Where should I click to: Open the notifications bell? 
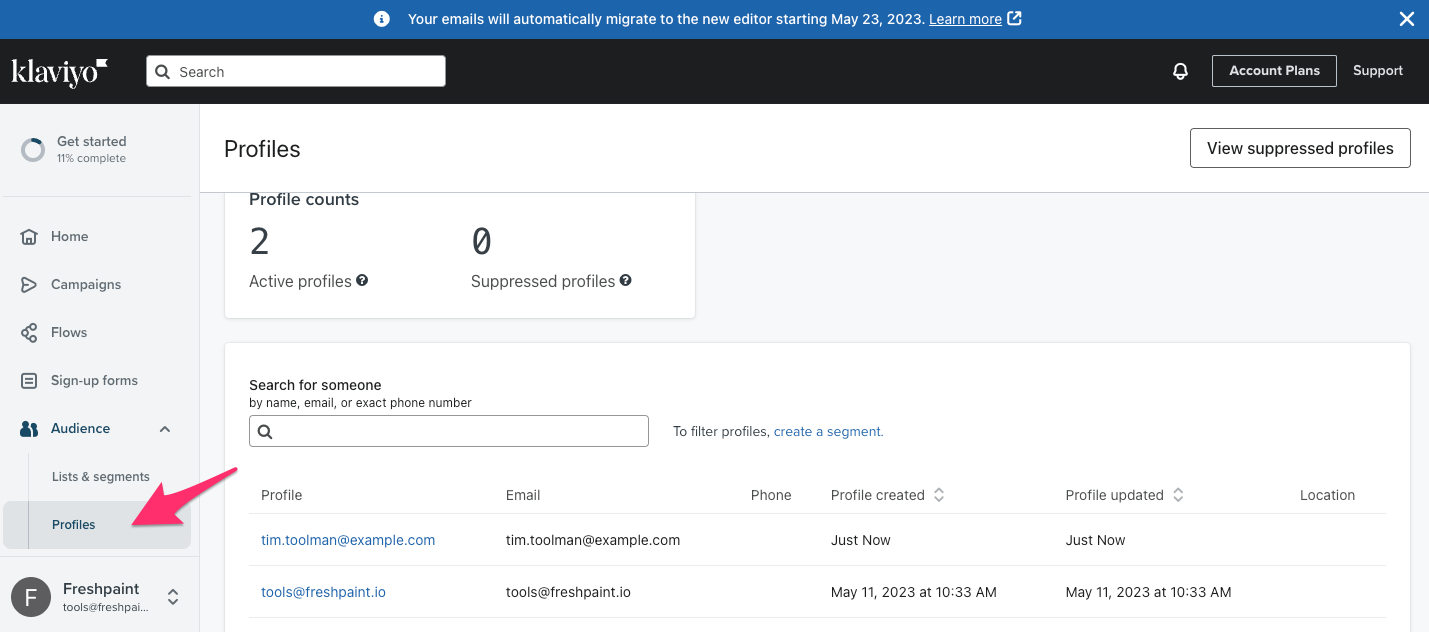tap(1180, 71)
